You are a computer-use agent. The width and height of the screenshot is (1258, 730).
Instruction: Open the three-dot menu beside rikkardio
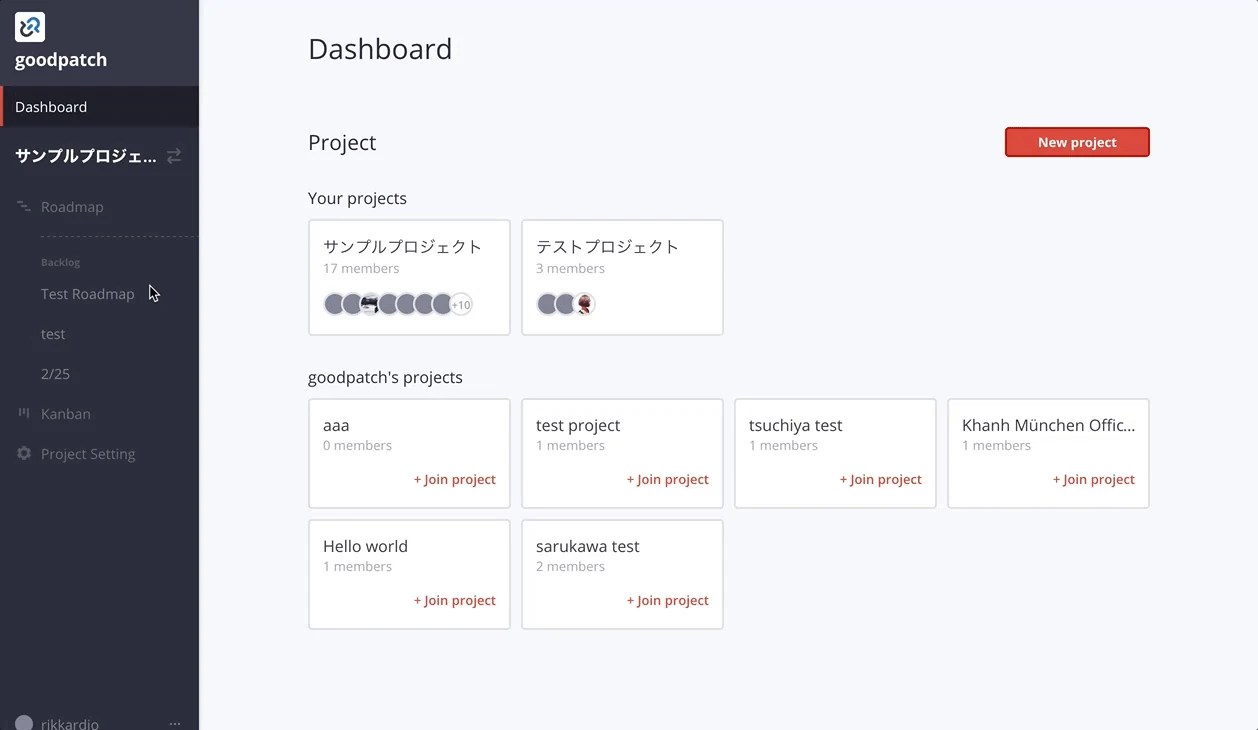(175, 723)
